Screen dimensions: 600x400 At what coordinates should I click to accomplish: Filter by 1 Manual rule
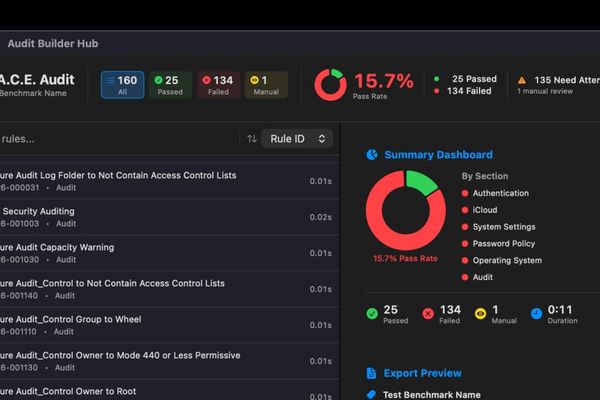pos(266,85)
